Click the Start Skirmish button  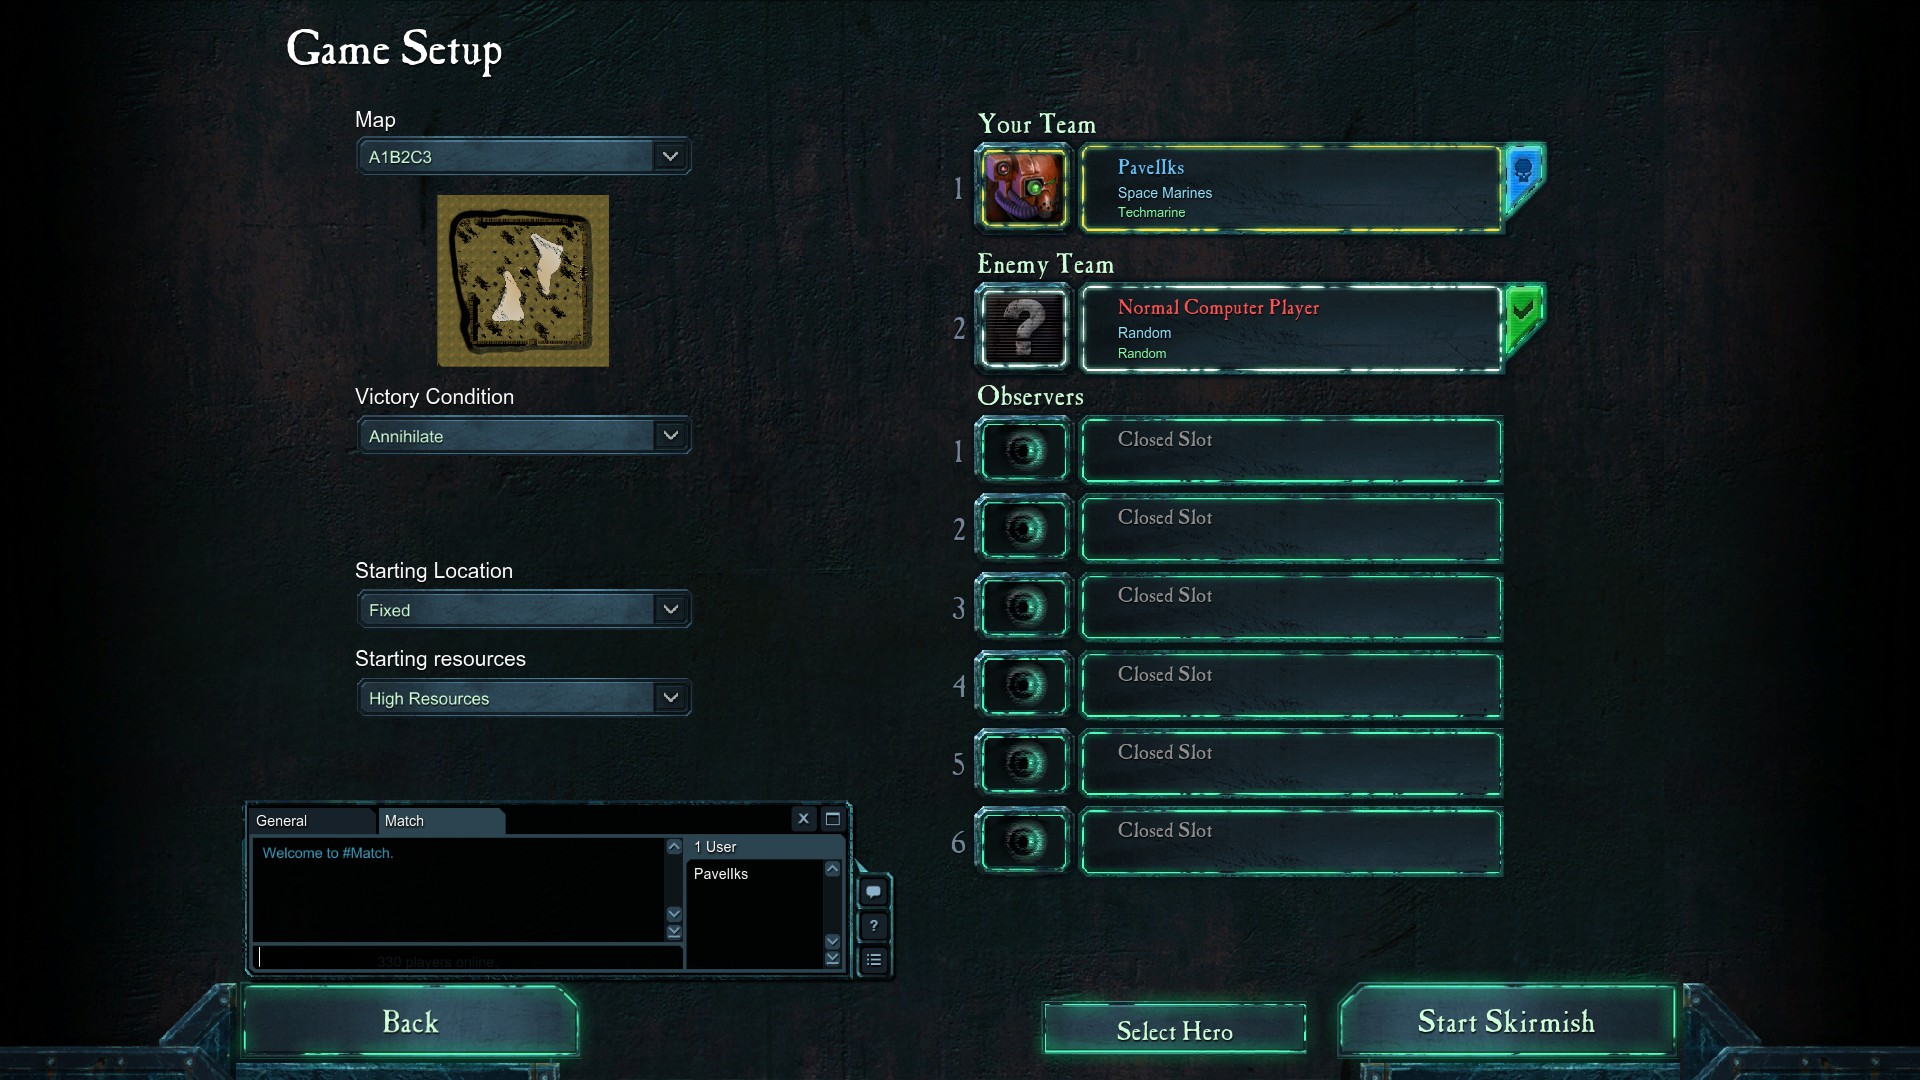(1506, 1021)
